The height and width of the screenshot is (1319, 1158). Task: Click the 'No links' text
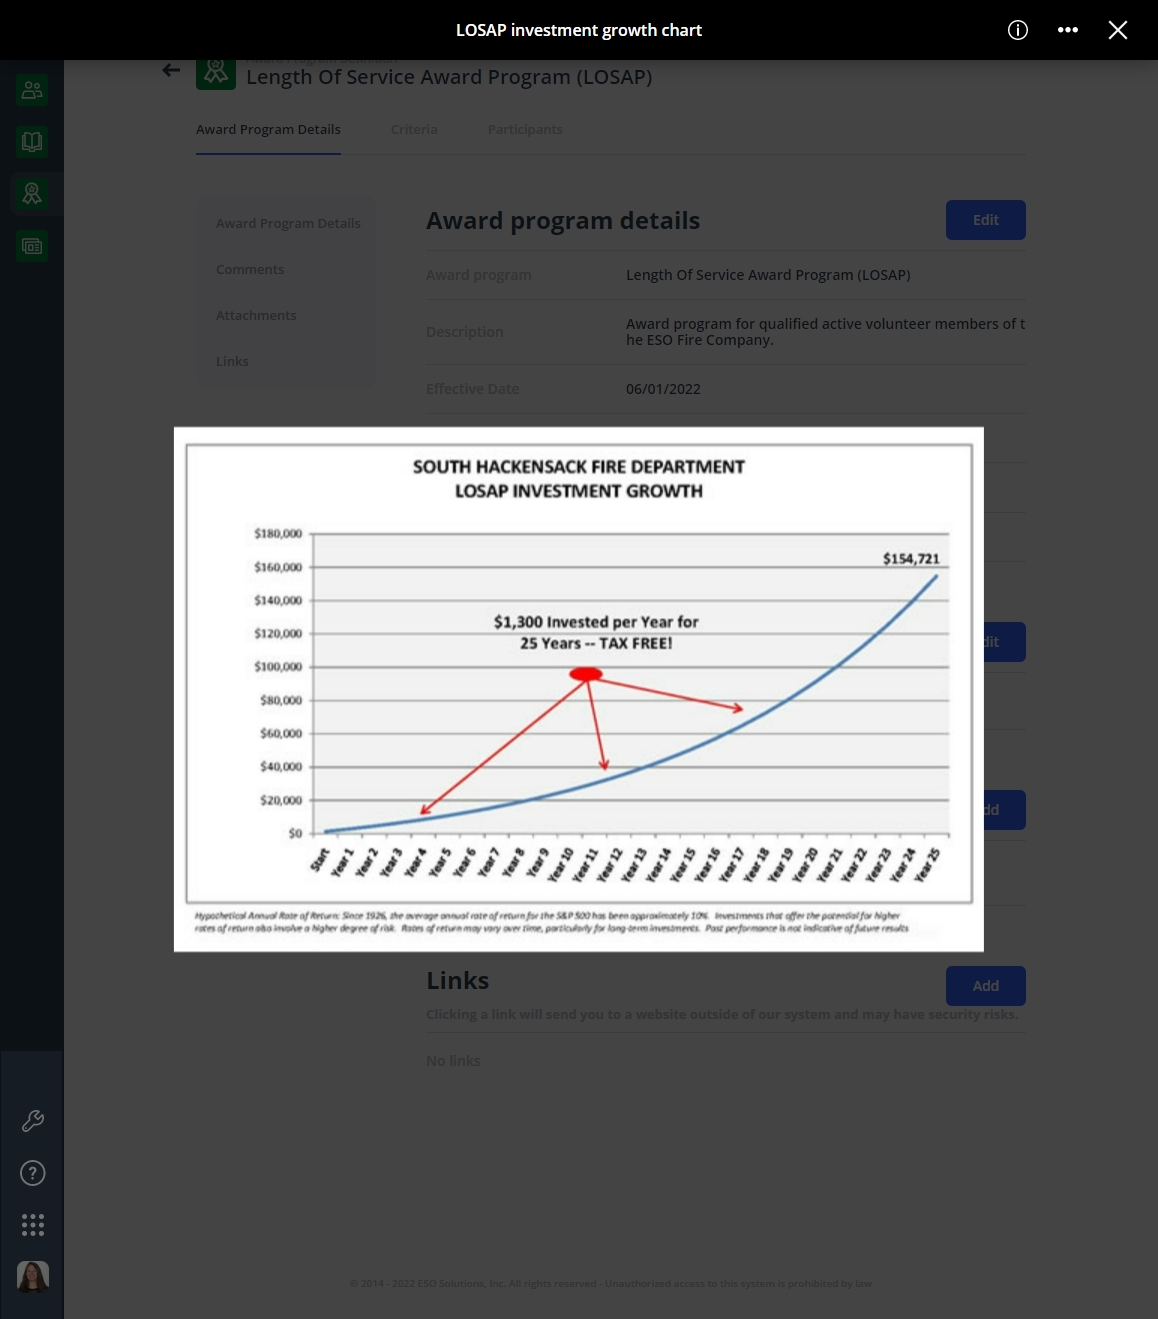[453, 1061]
